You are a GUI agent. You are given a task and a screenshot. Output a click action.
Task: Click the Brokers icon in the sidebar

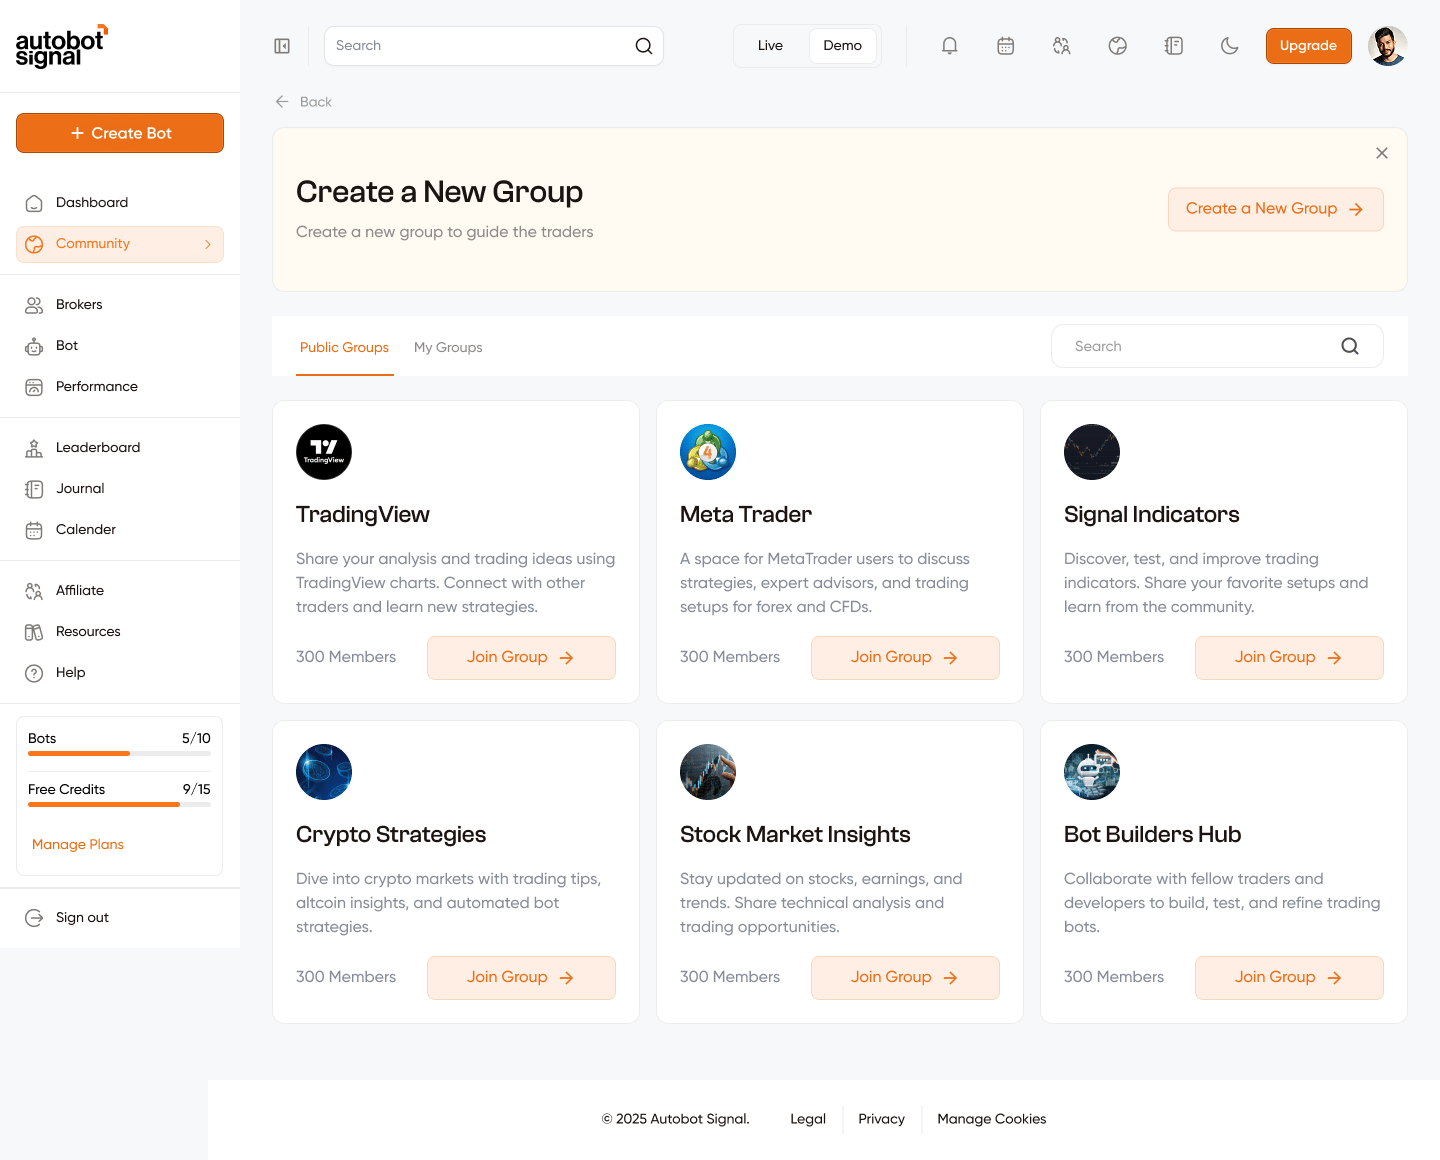(34, 305)
